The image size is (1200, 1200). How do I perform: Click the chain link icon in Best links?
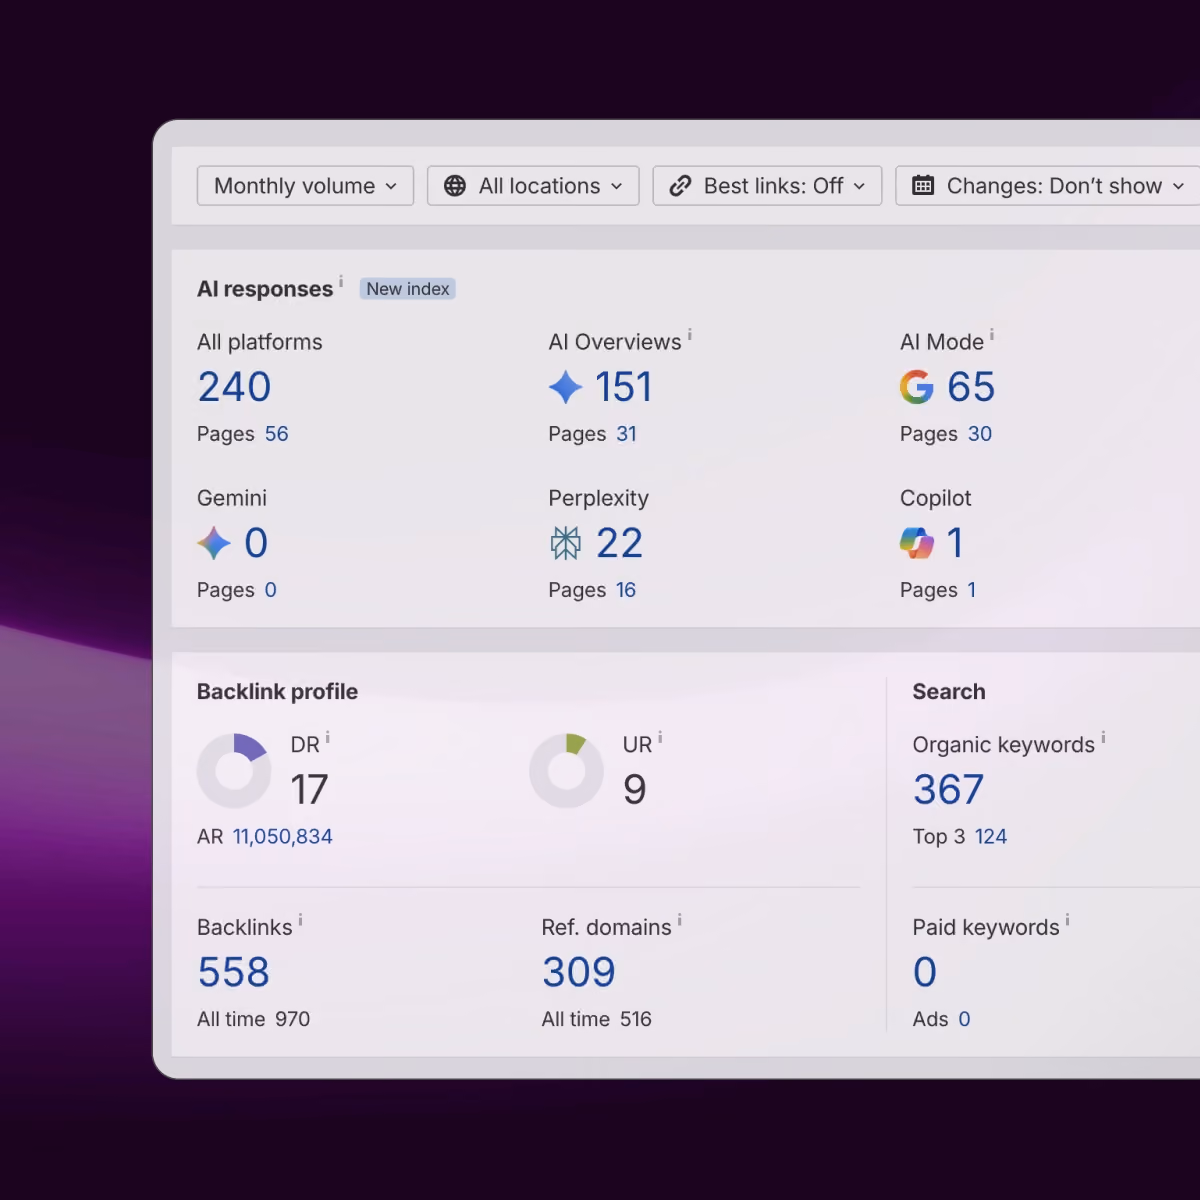click(x=680, y=186)
